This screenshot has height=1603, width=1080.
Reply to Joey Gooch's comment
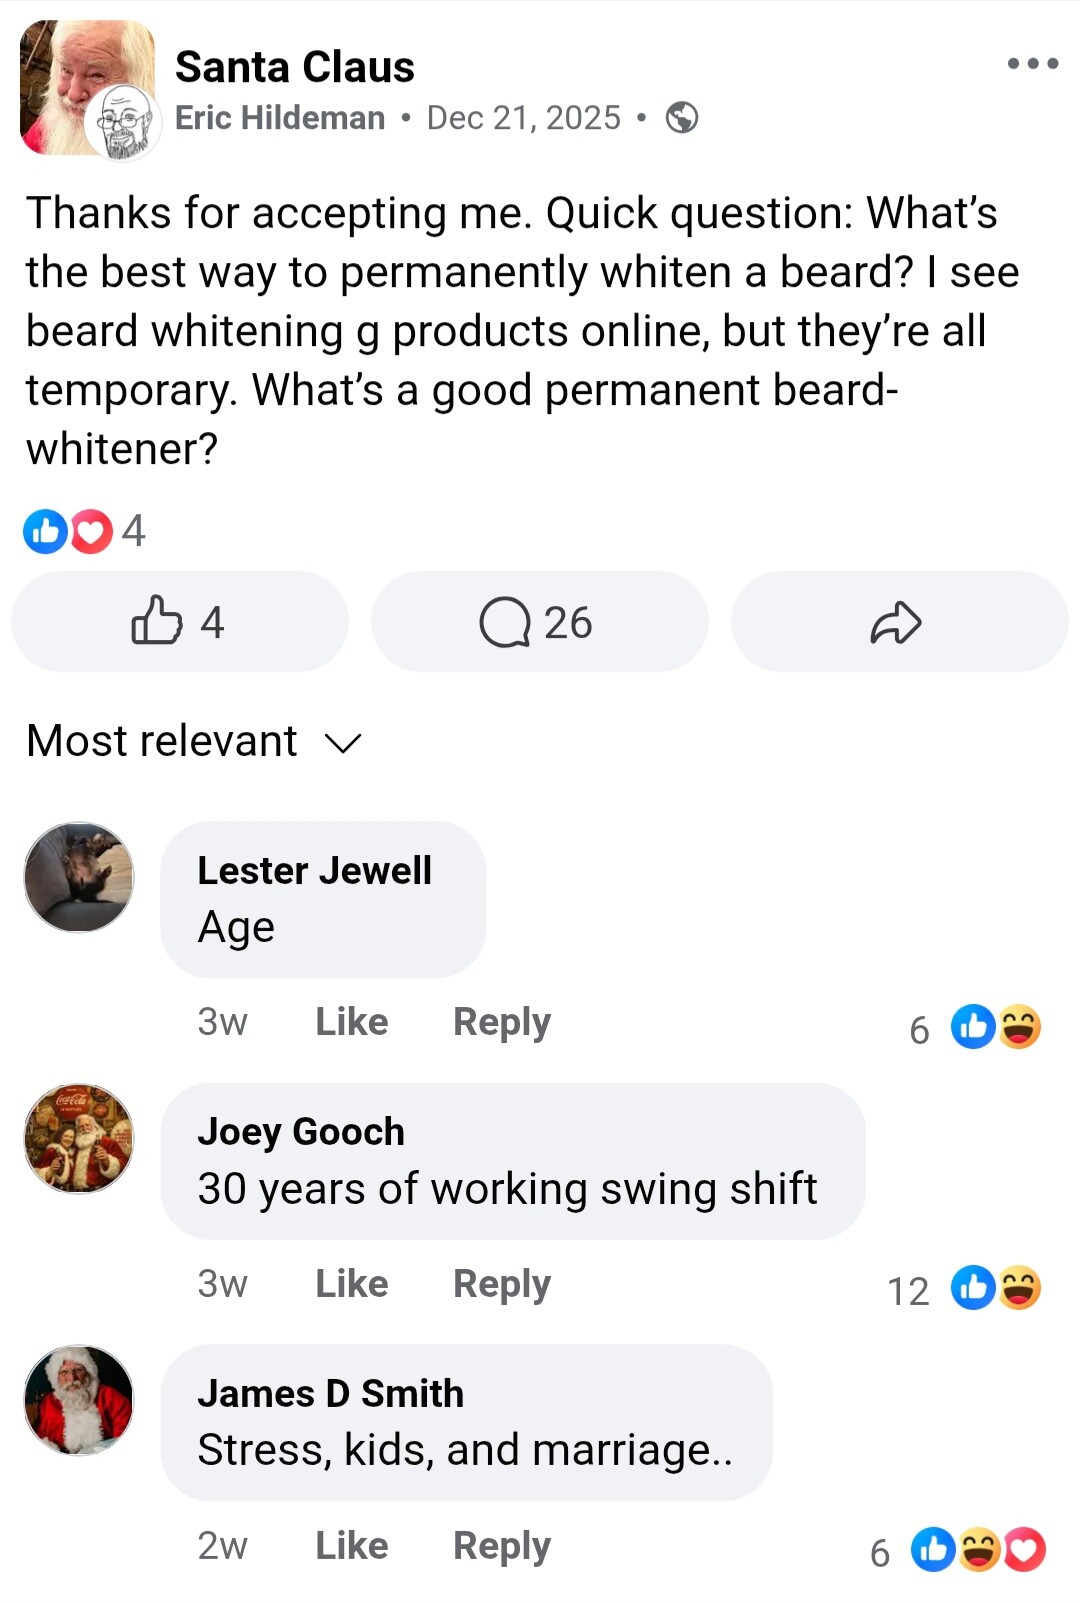(501, 1284)
